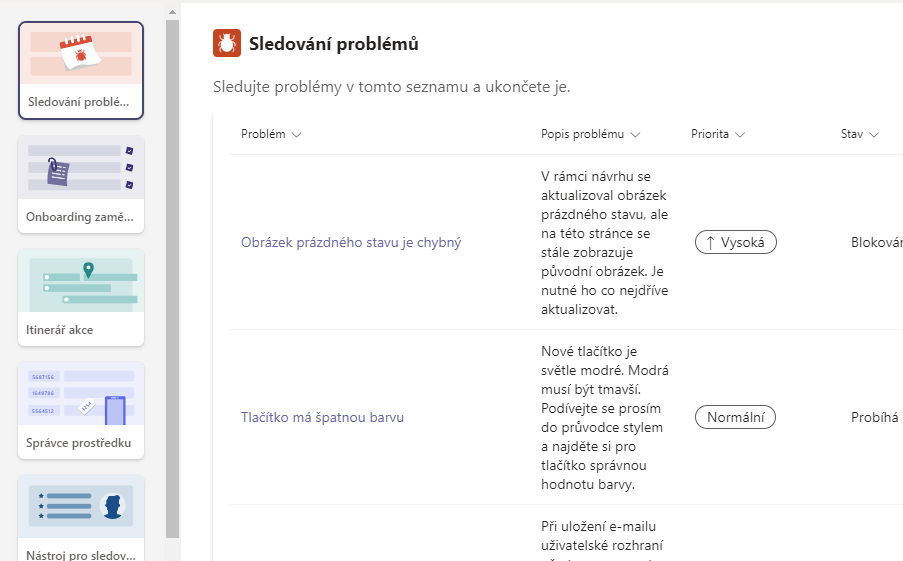
Task: Click the Vysoká priority pill
Action: [x=735, y=242]
